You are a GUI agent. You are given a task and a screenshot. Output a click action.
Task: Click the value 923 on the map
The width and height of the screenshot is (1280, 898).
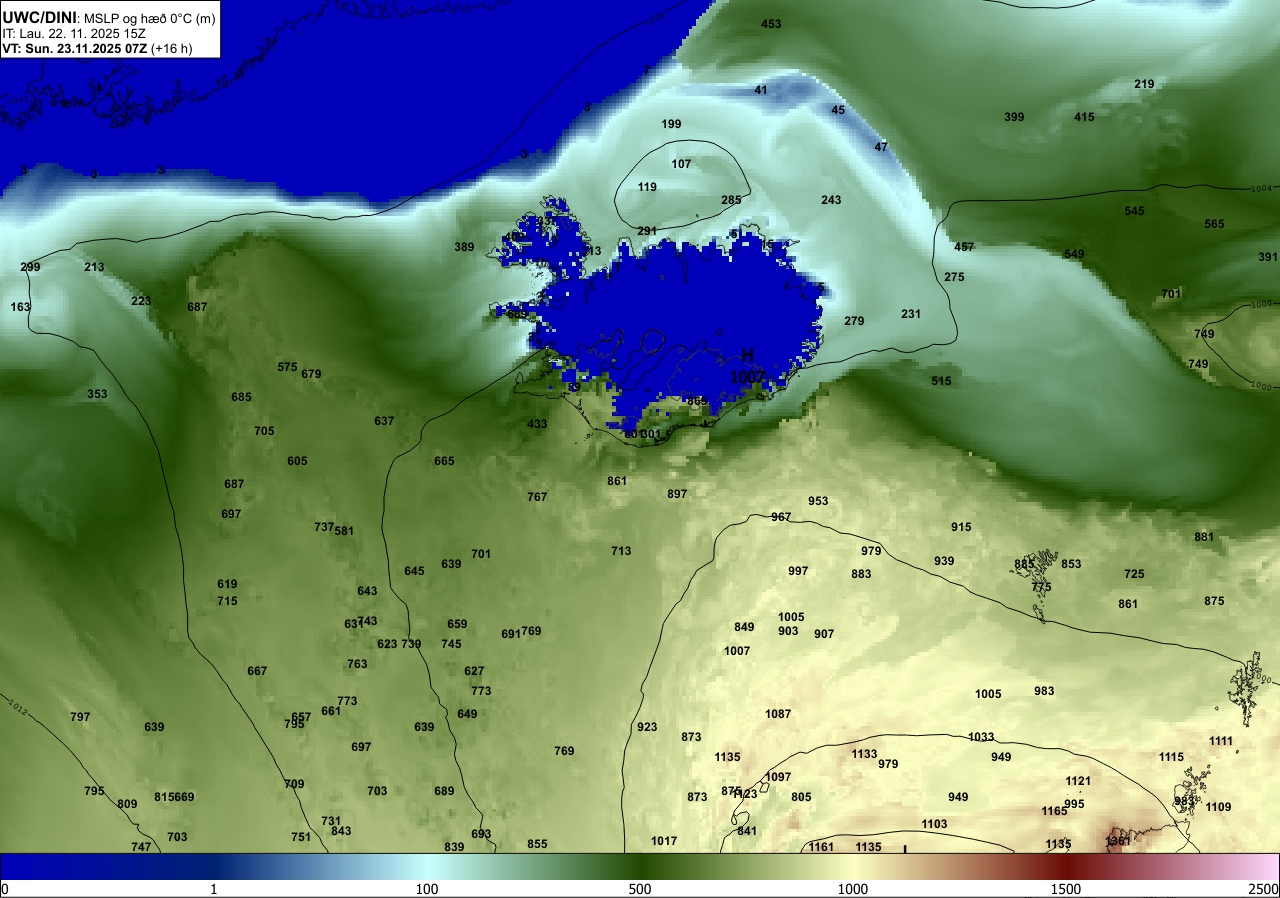(x=647, y=727)
